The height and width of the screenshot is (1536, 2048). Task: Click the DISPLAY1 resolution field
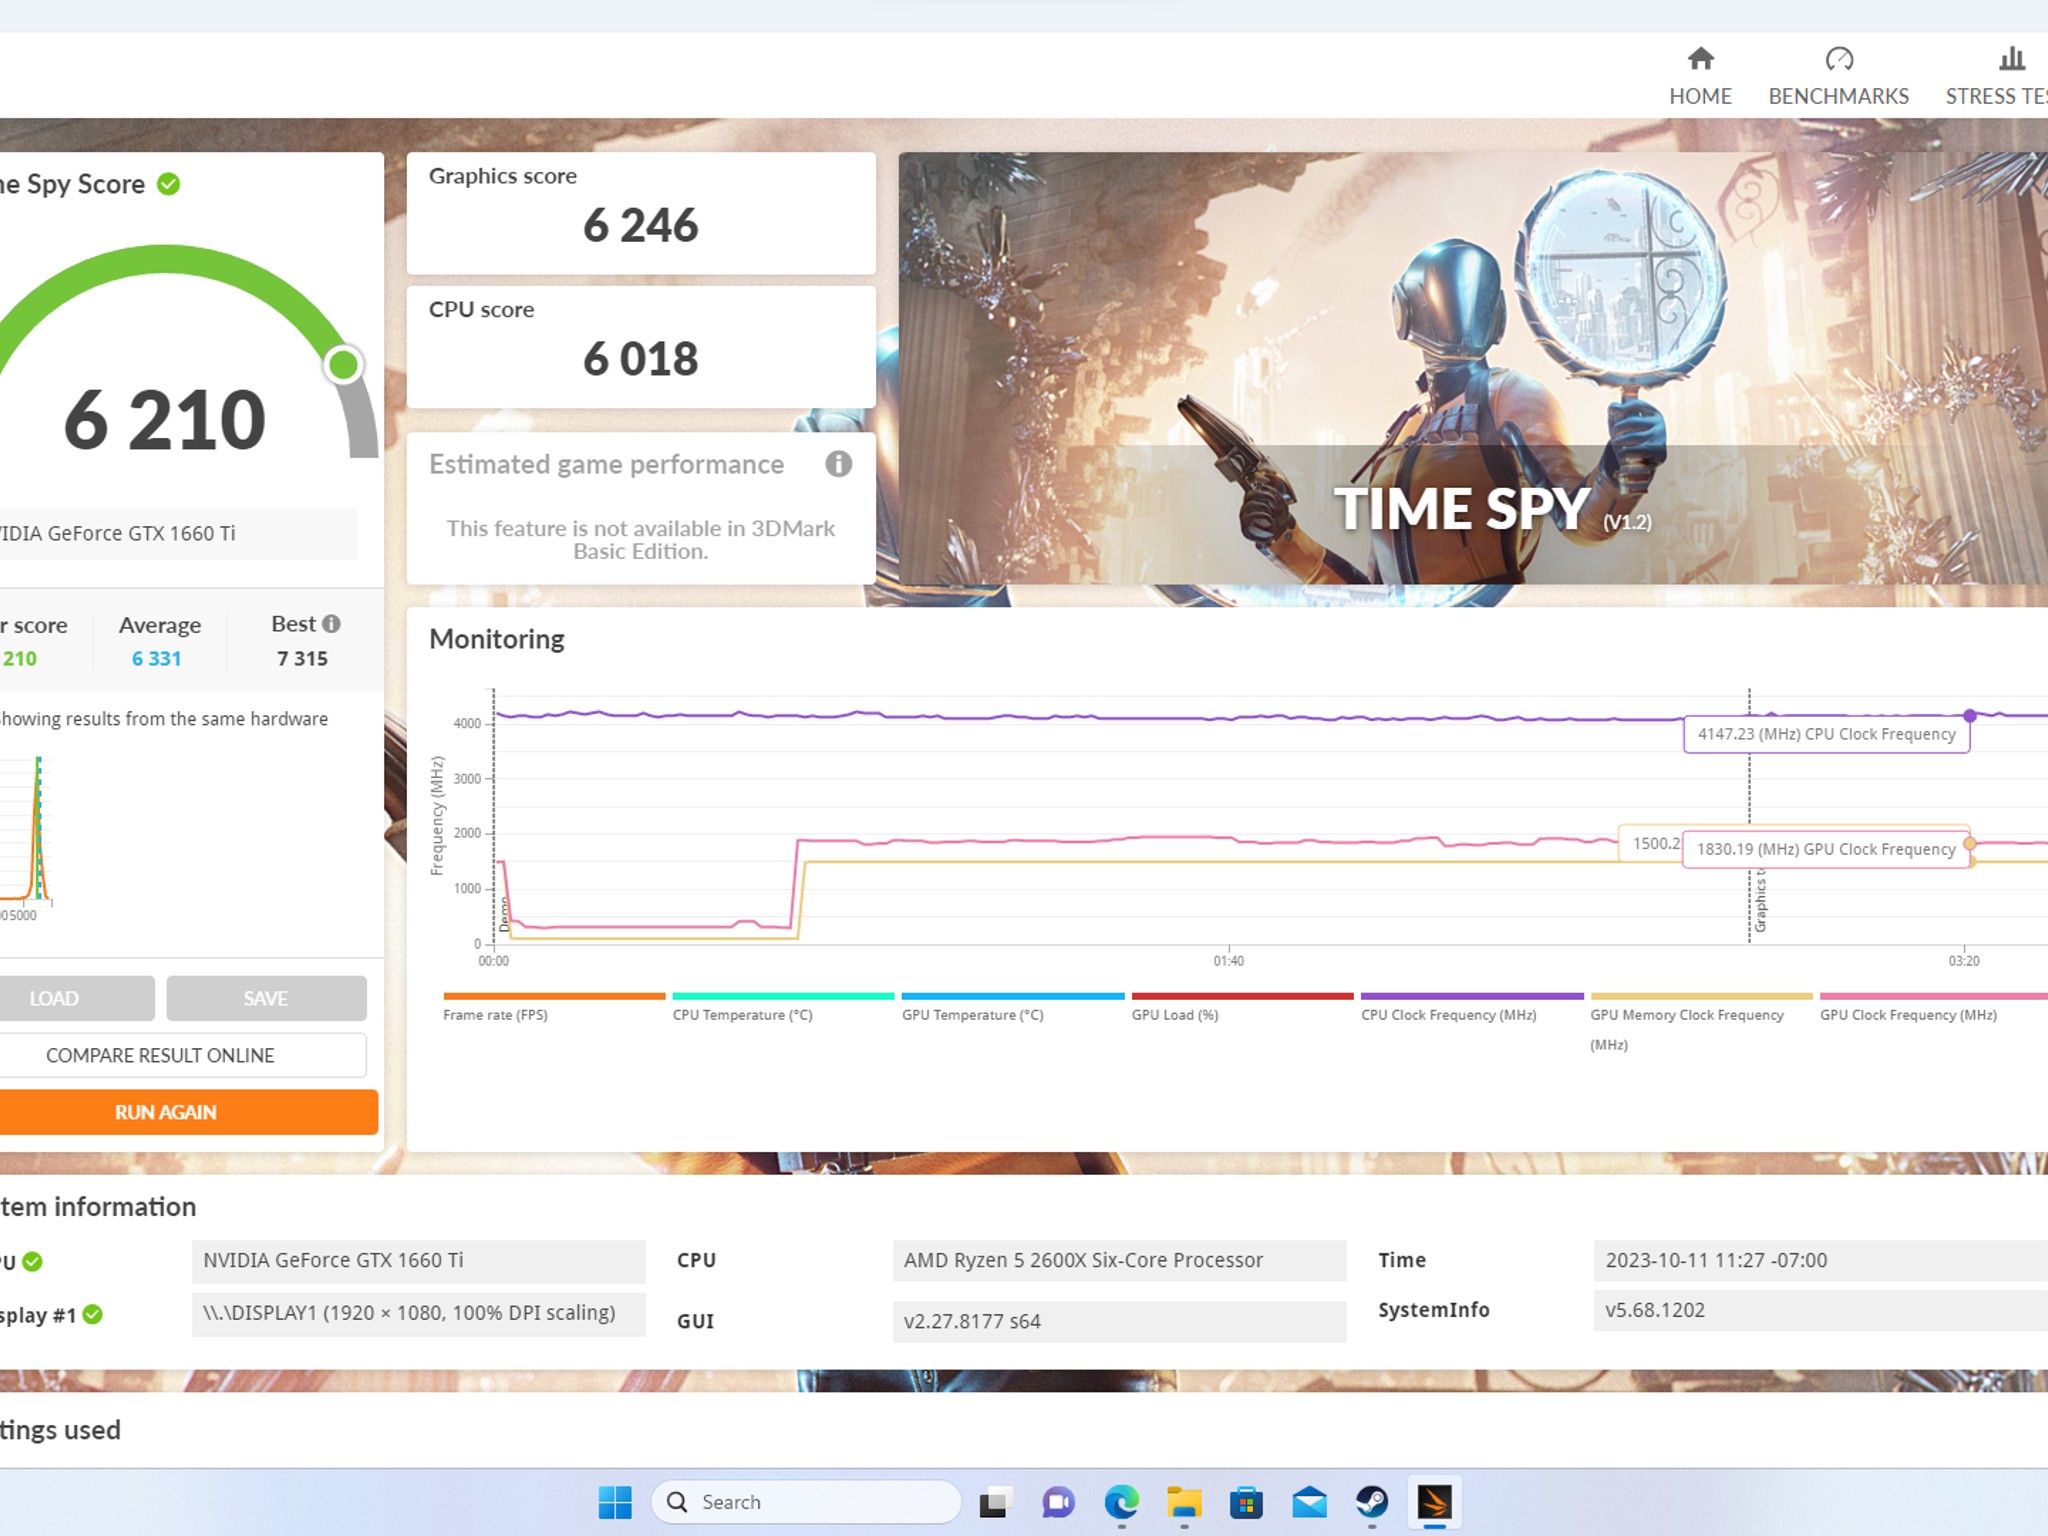(418, 1313)
